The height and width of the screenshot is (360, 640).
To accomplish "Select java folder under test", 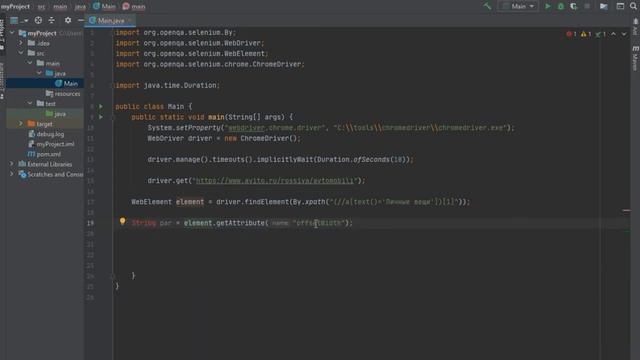I will tap(56, 114).
